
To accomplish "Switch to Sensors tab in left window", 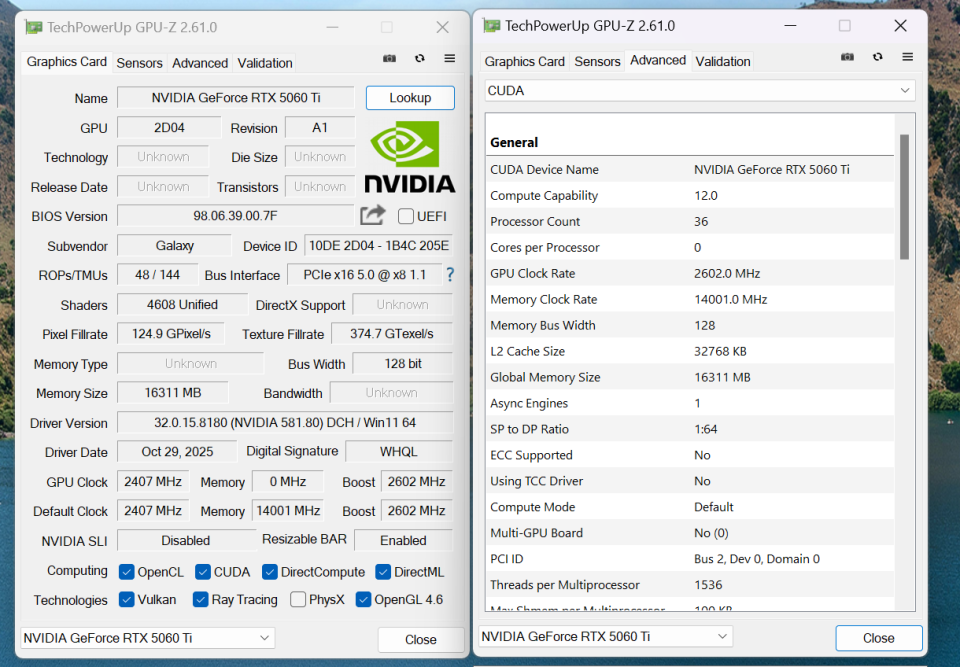I will pyautogui.click(x=139, y=63).
